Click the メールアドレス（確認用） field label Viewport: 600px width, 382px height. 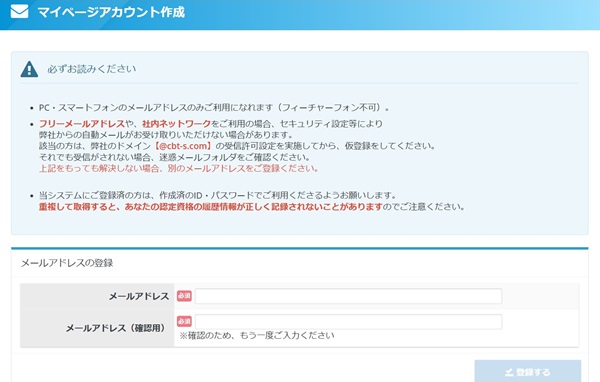[x=116, y=328]
